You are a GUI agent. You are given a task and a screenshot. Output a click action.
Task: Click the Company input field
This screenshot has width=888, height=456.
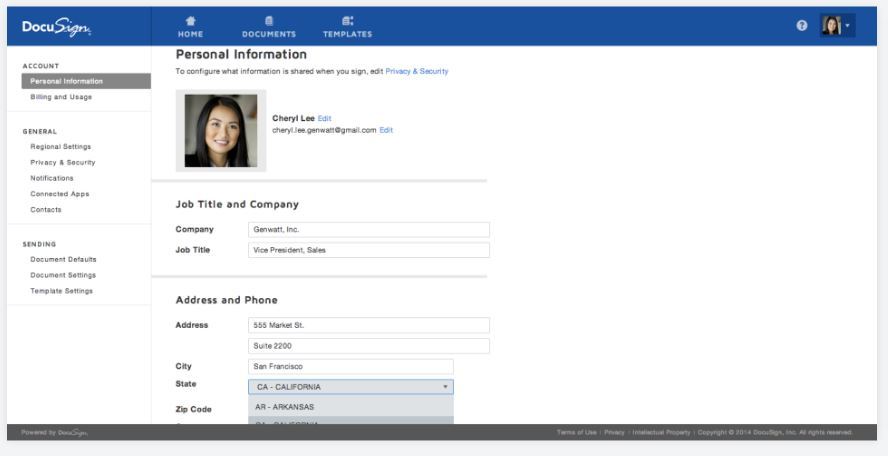coord(369,230)
